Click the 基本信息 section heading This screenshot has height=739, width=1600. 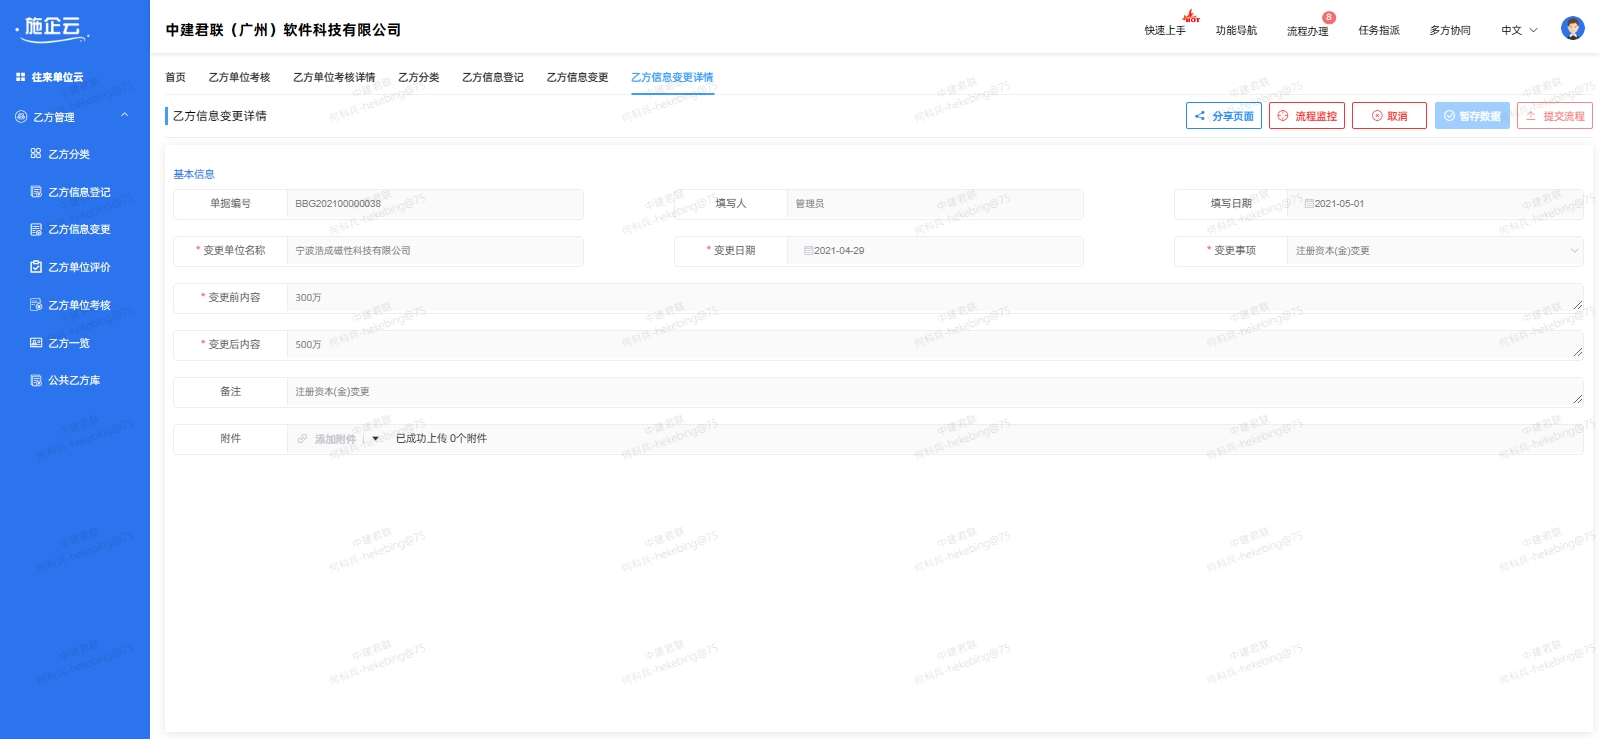coord(194,174)
